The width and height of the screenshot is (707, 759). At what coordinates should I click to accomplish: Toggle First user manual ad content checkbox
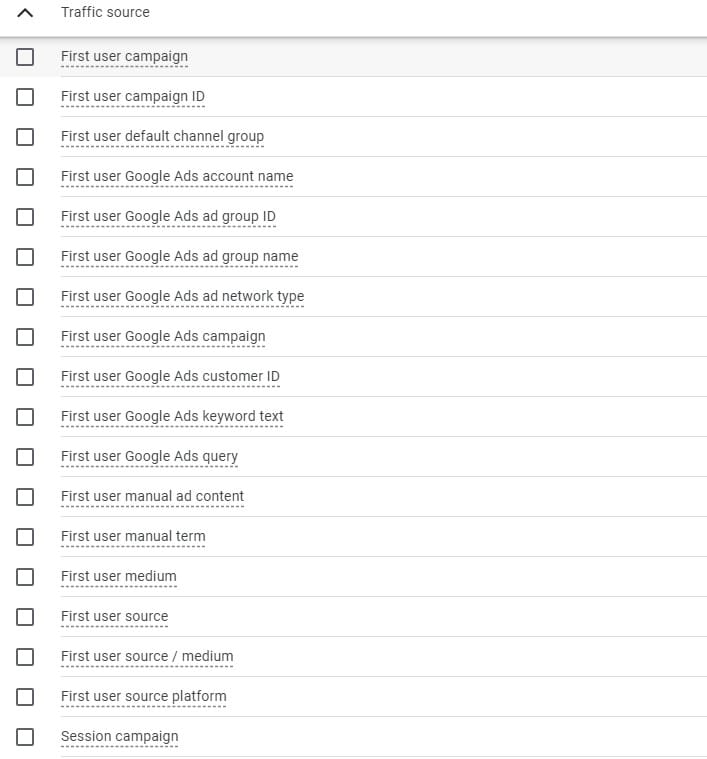[x=25, y=497]
